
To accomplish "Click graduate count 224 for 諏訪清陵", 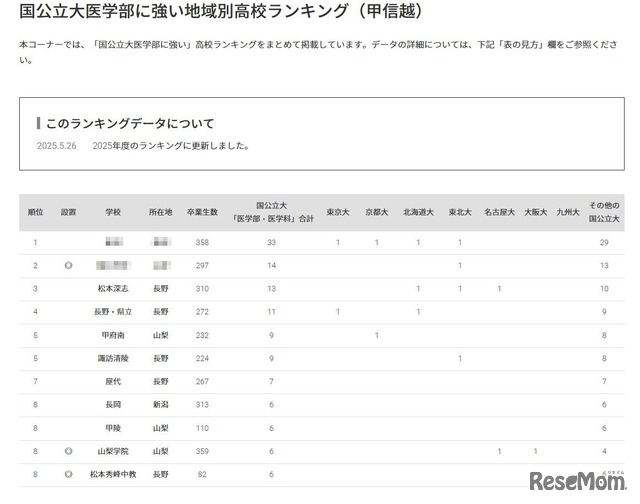I will 202,358.
